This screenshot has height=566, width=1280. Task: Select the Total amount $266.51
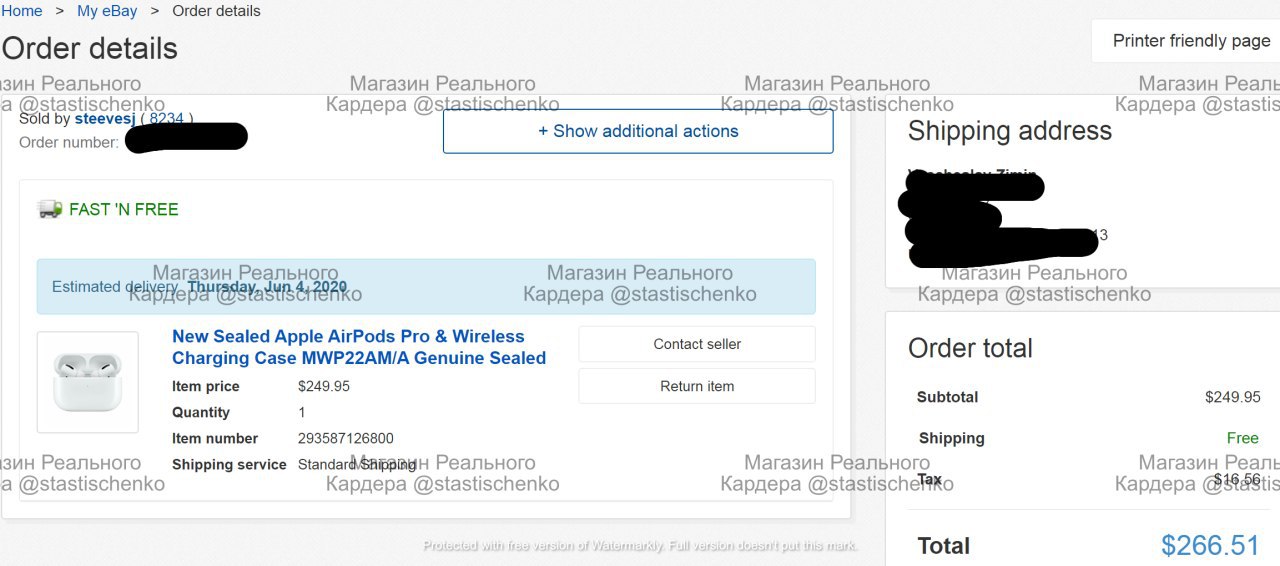(1210, 545)
